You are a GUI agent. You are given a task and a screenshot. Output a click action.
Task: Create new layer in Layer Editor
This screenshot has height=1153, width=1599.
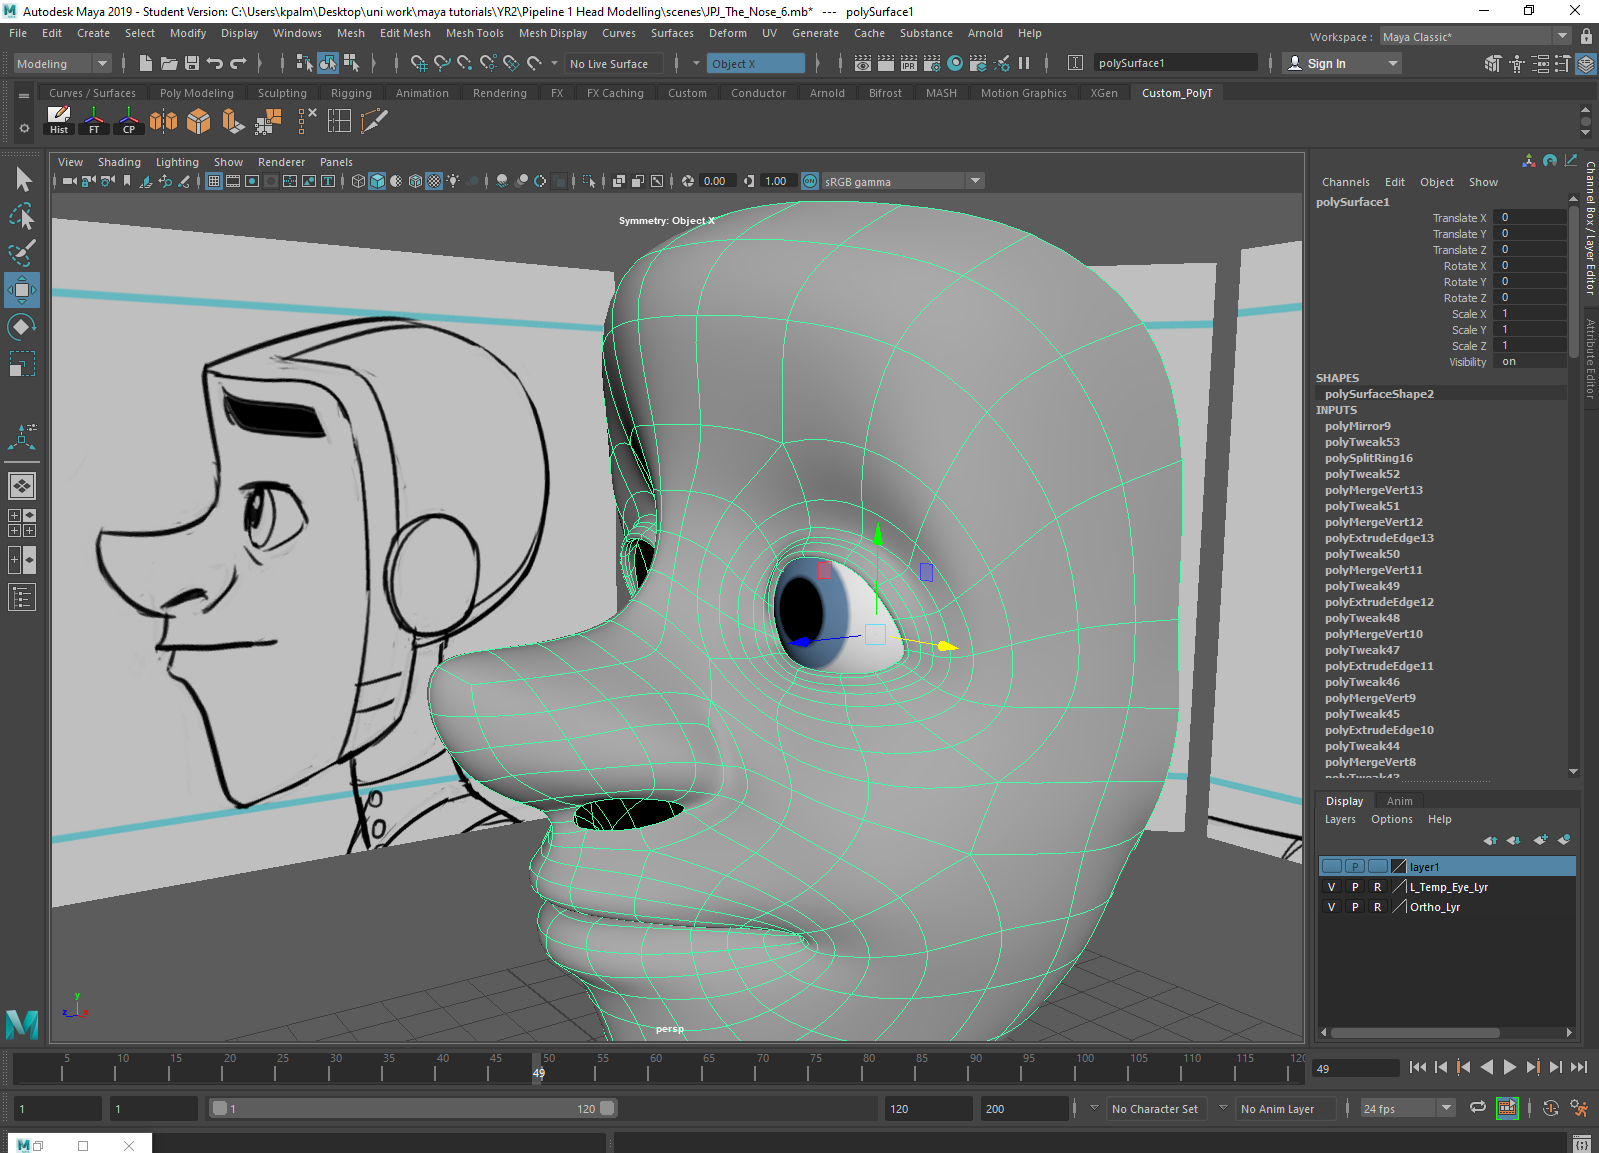(x=1540, y=840)
